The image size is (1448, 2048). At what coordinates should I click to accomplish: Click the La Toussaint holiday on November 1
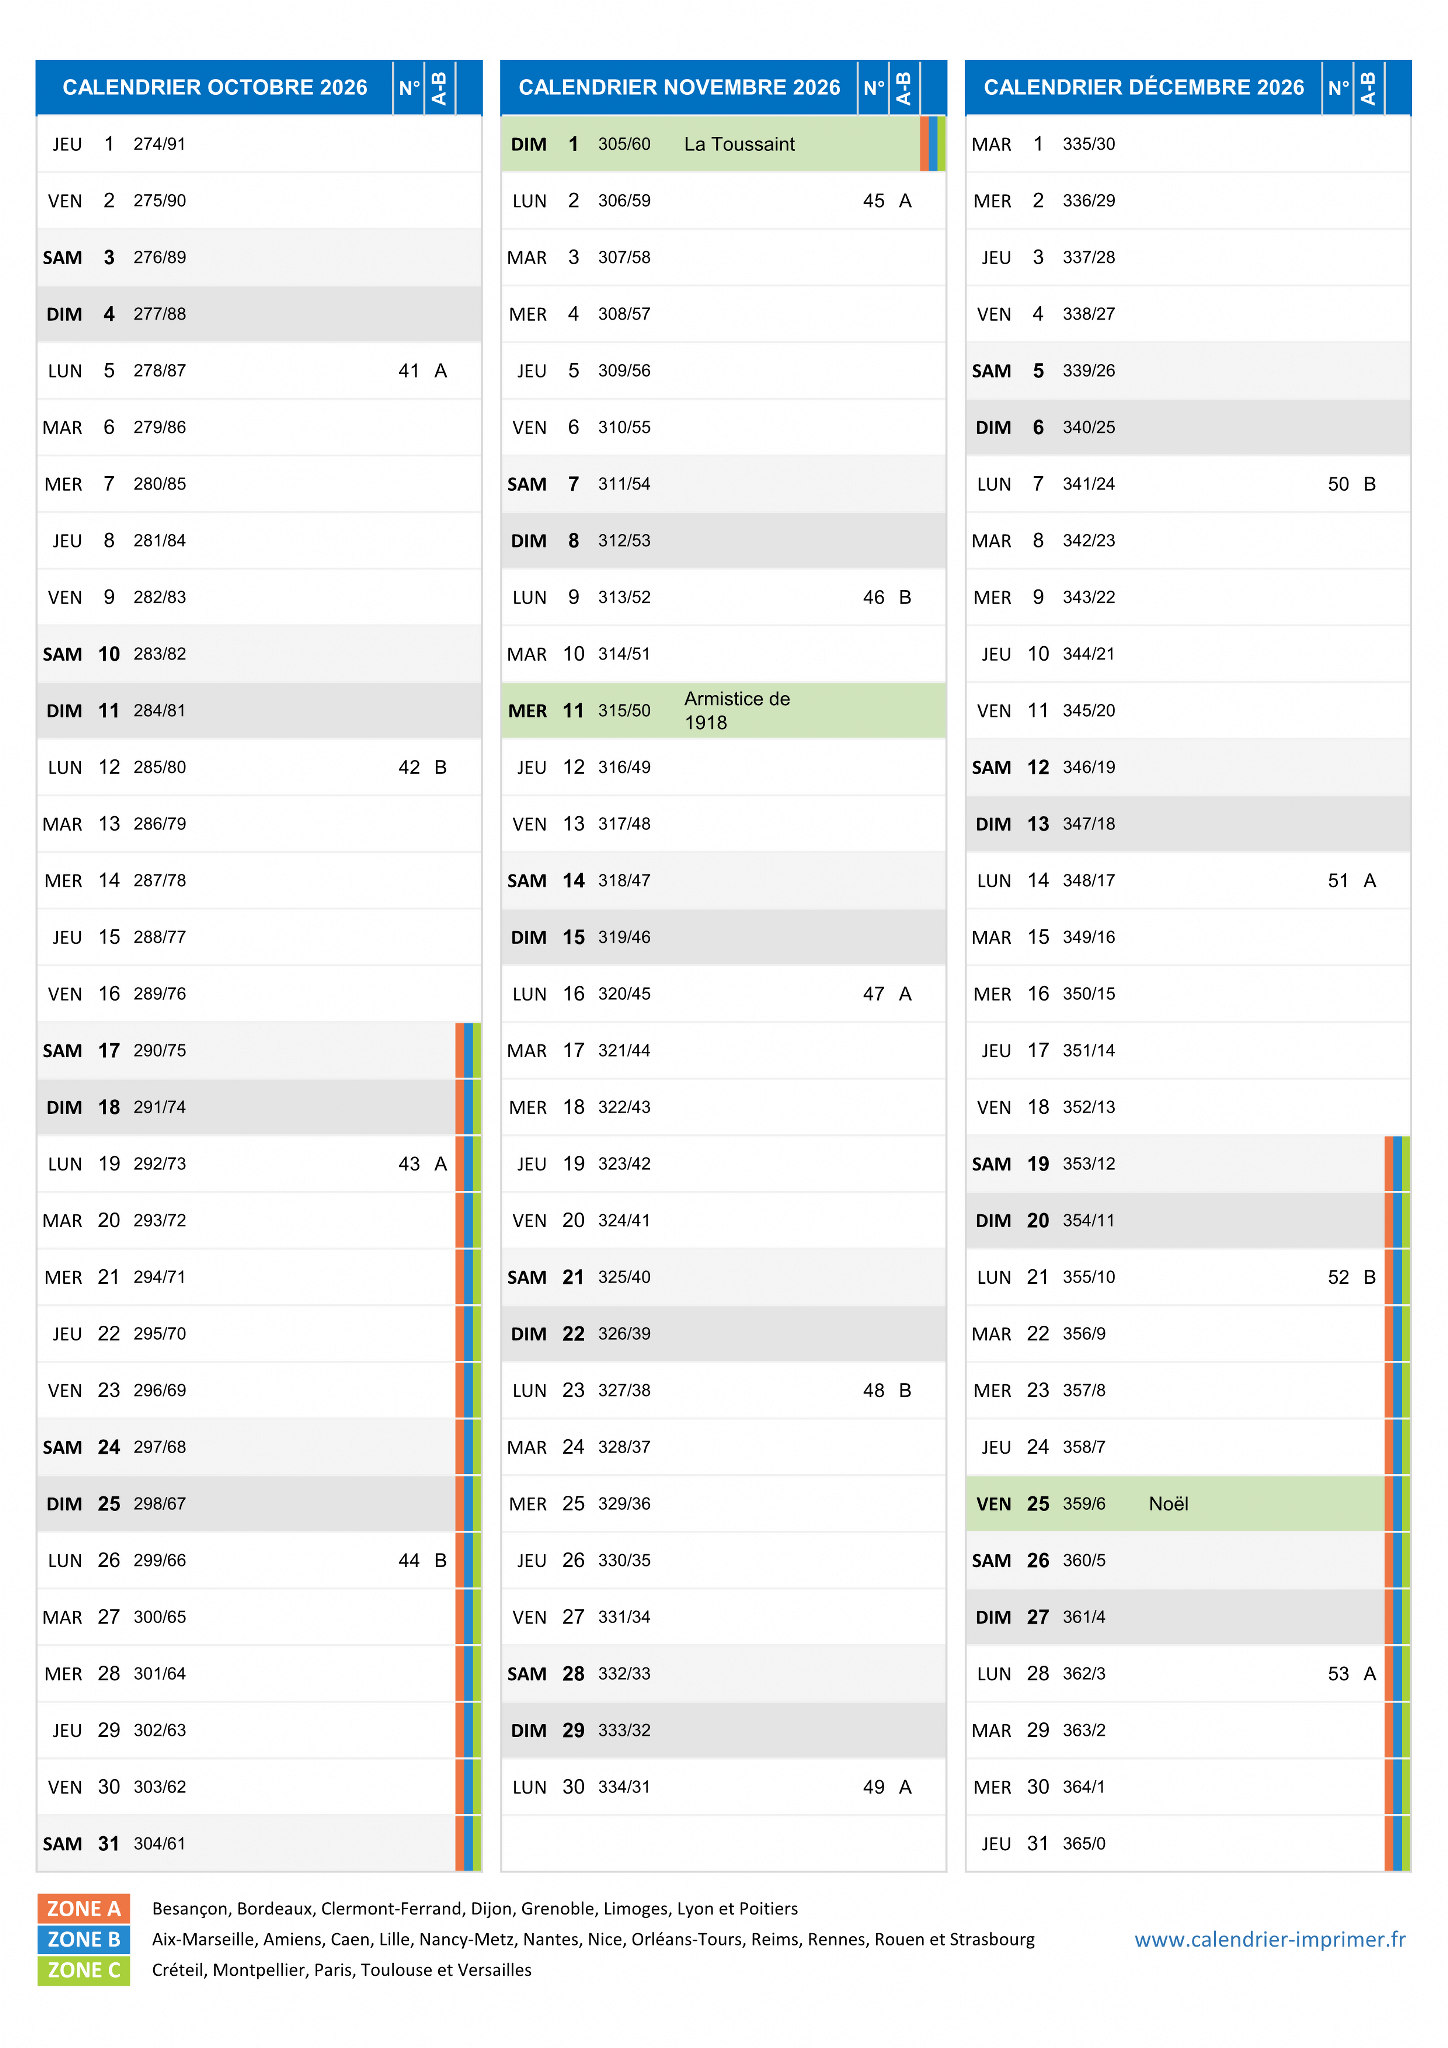tap(740, 144)
